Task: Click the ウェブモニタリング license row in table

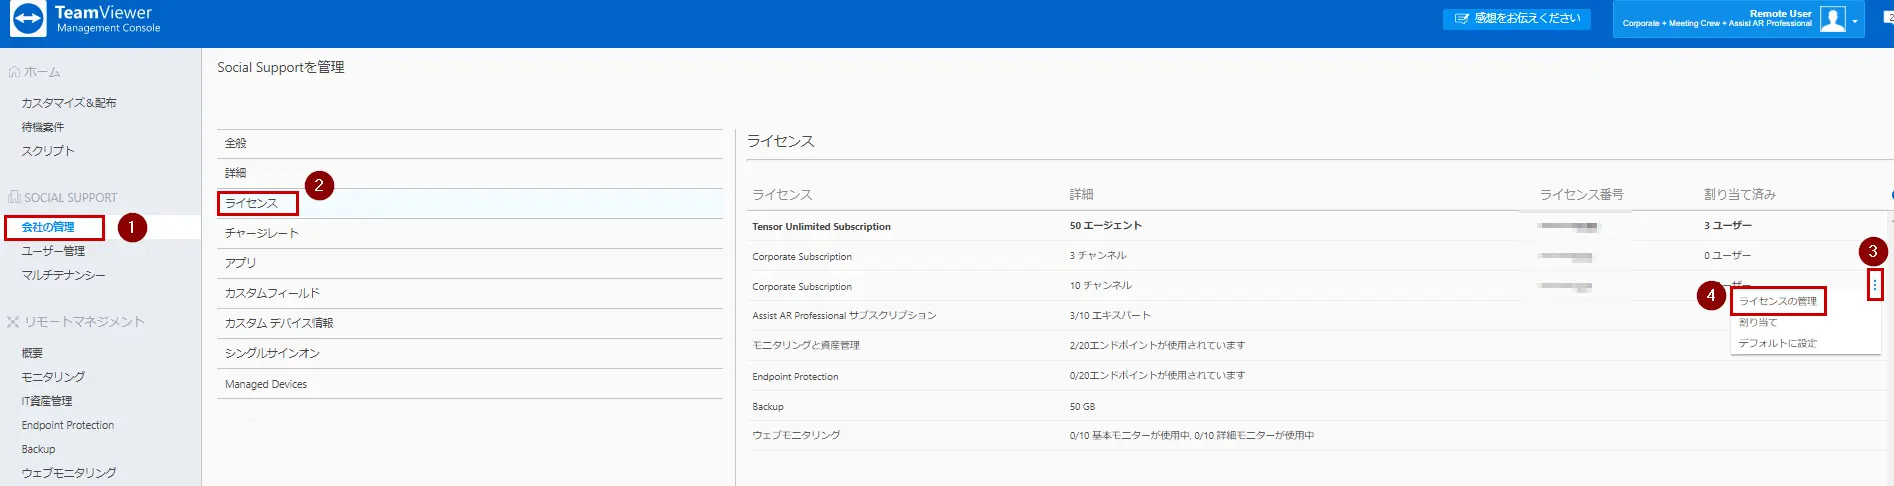Action: coord(1318,435)
